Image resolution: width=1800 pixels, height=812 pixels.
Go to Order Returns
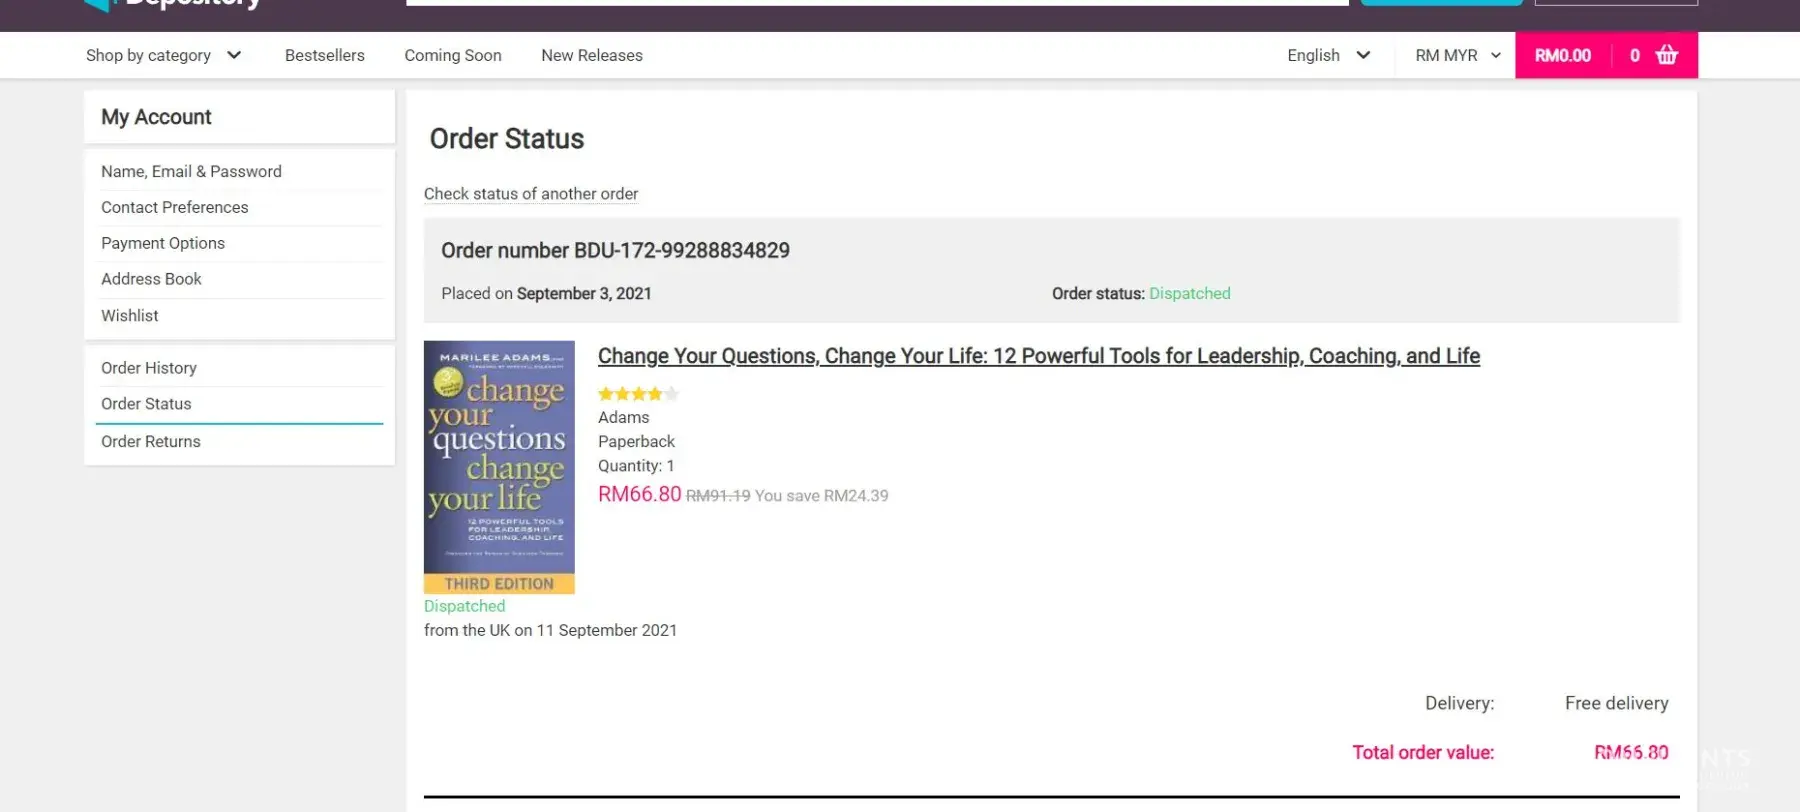(150, 441)
